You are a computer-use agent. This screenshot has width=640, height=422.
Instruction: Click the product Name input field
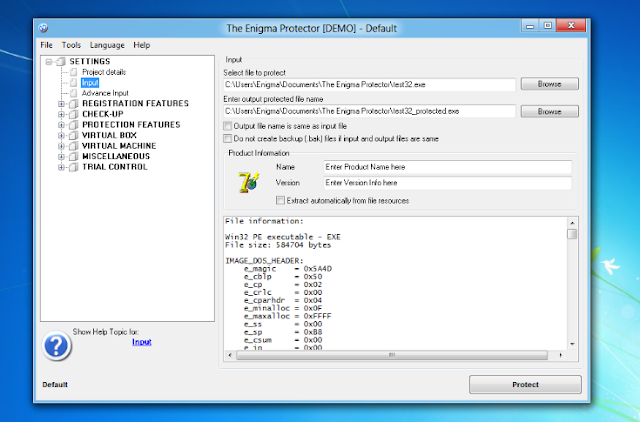pos(447,167)
